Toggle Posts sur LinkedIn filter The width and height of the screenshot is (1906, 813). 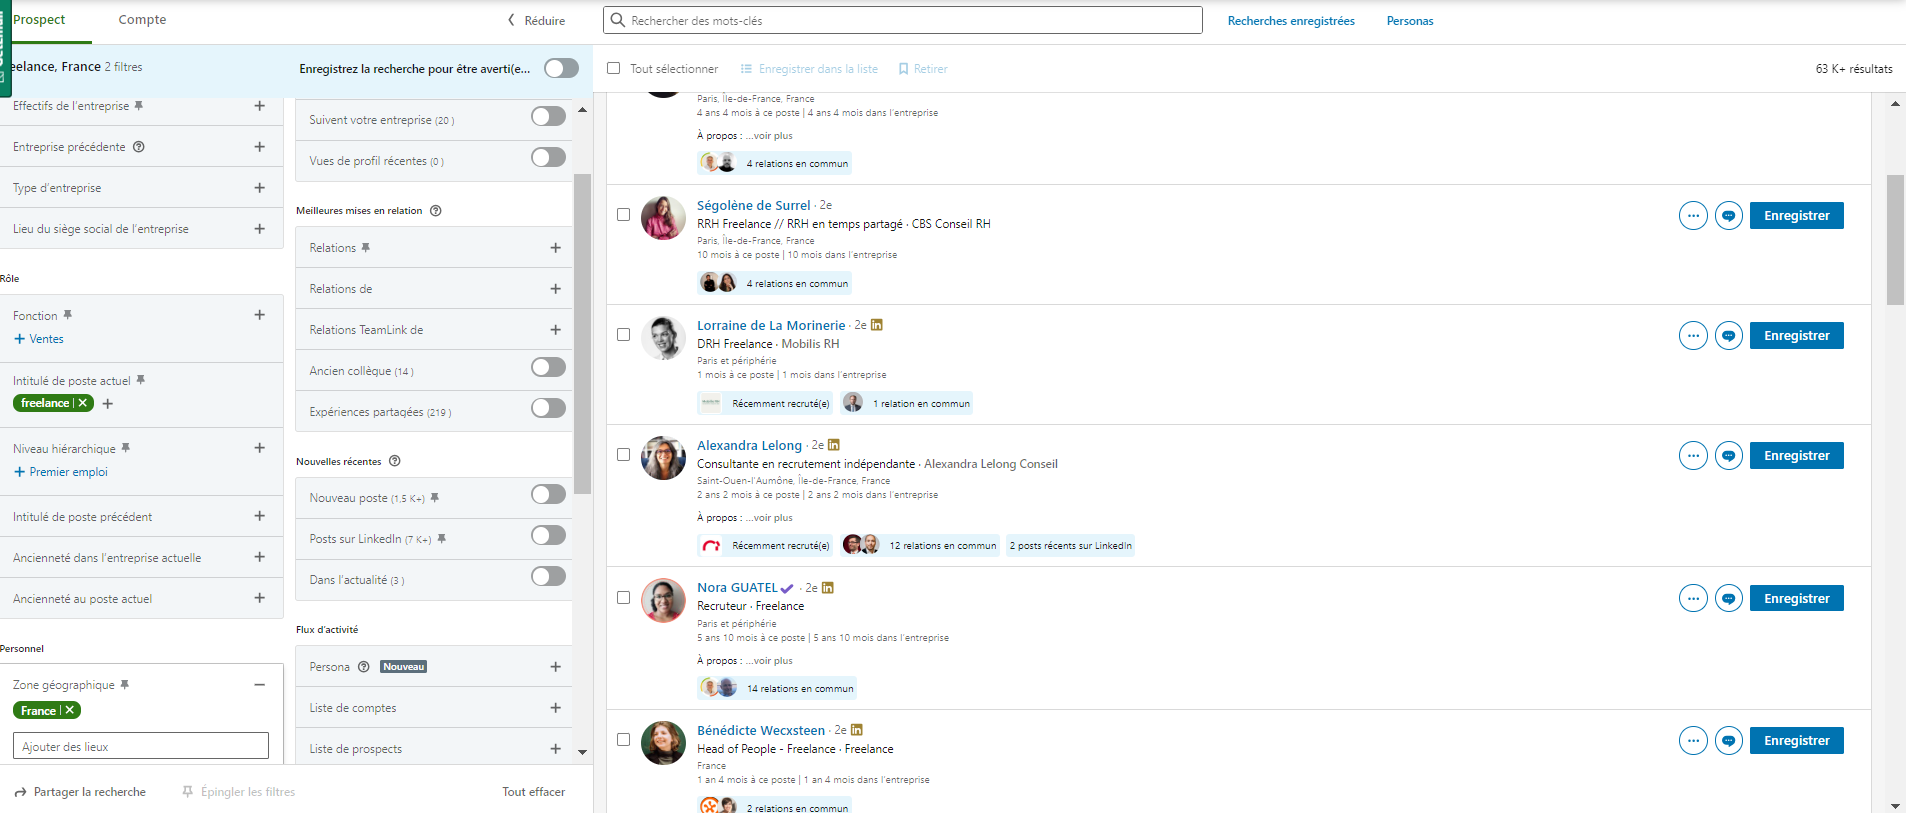point(548,535)
